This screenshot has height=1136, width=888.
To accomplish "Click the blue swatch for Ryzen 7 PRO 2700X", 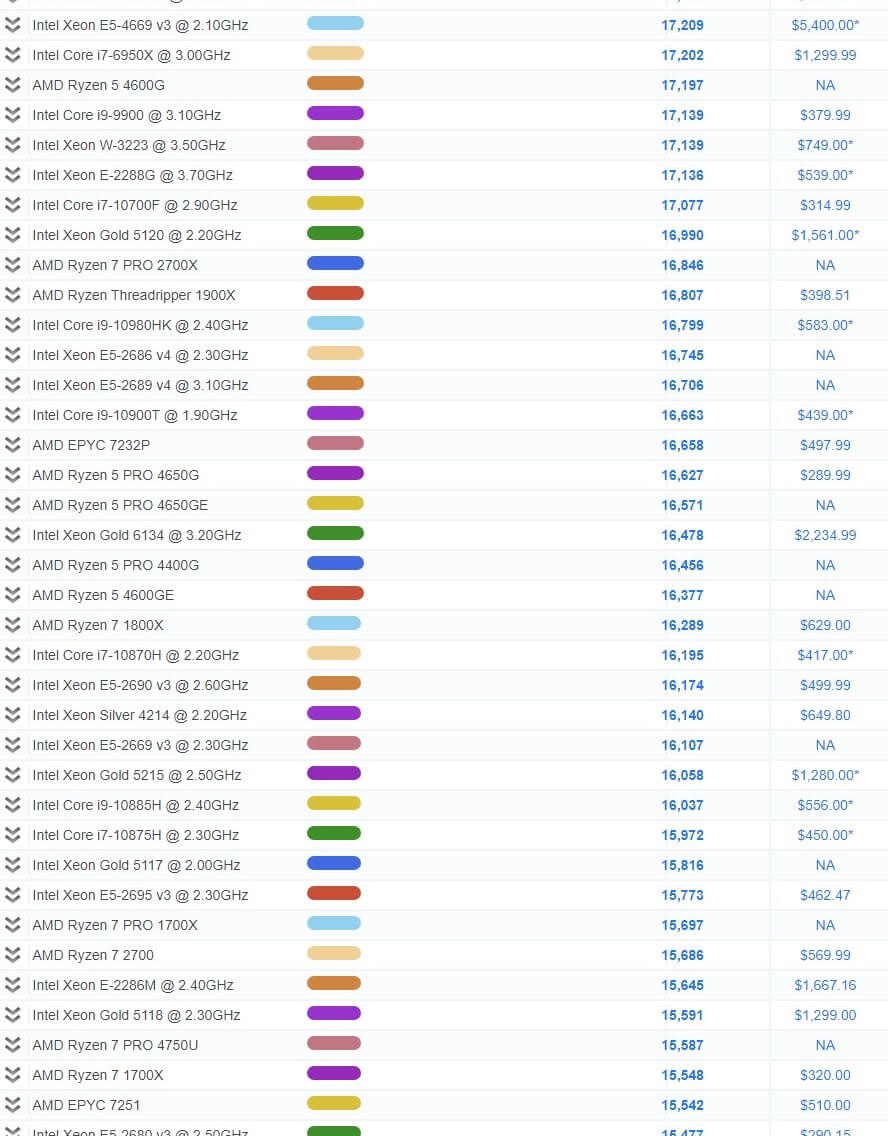I will click(x=335, y=263).
